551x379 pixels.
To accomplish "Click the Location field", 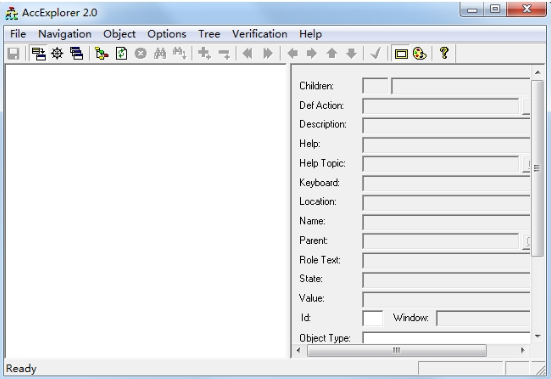I will coord(446,202).
